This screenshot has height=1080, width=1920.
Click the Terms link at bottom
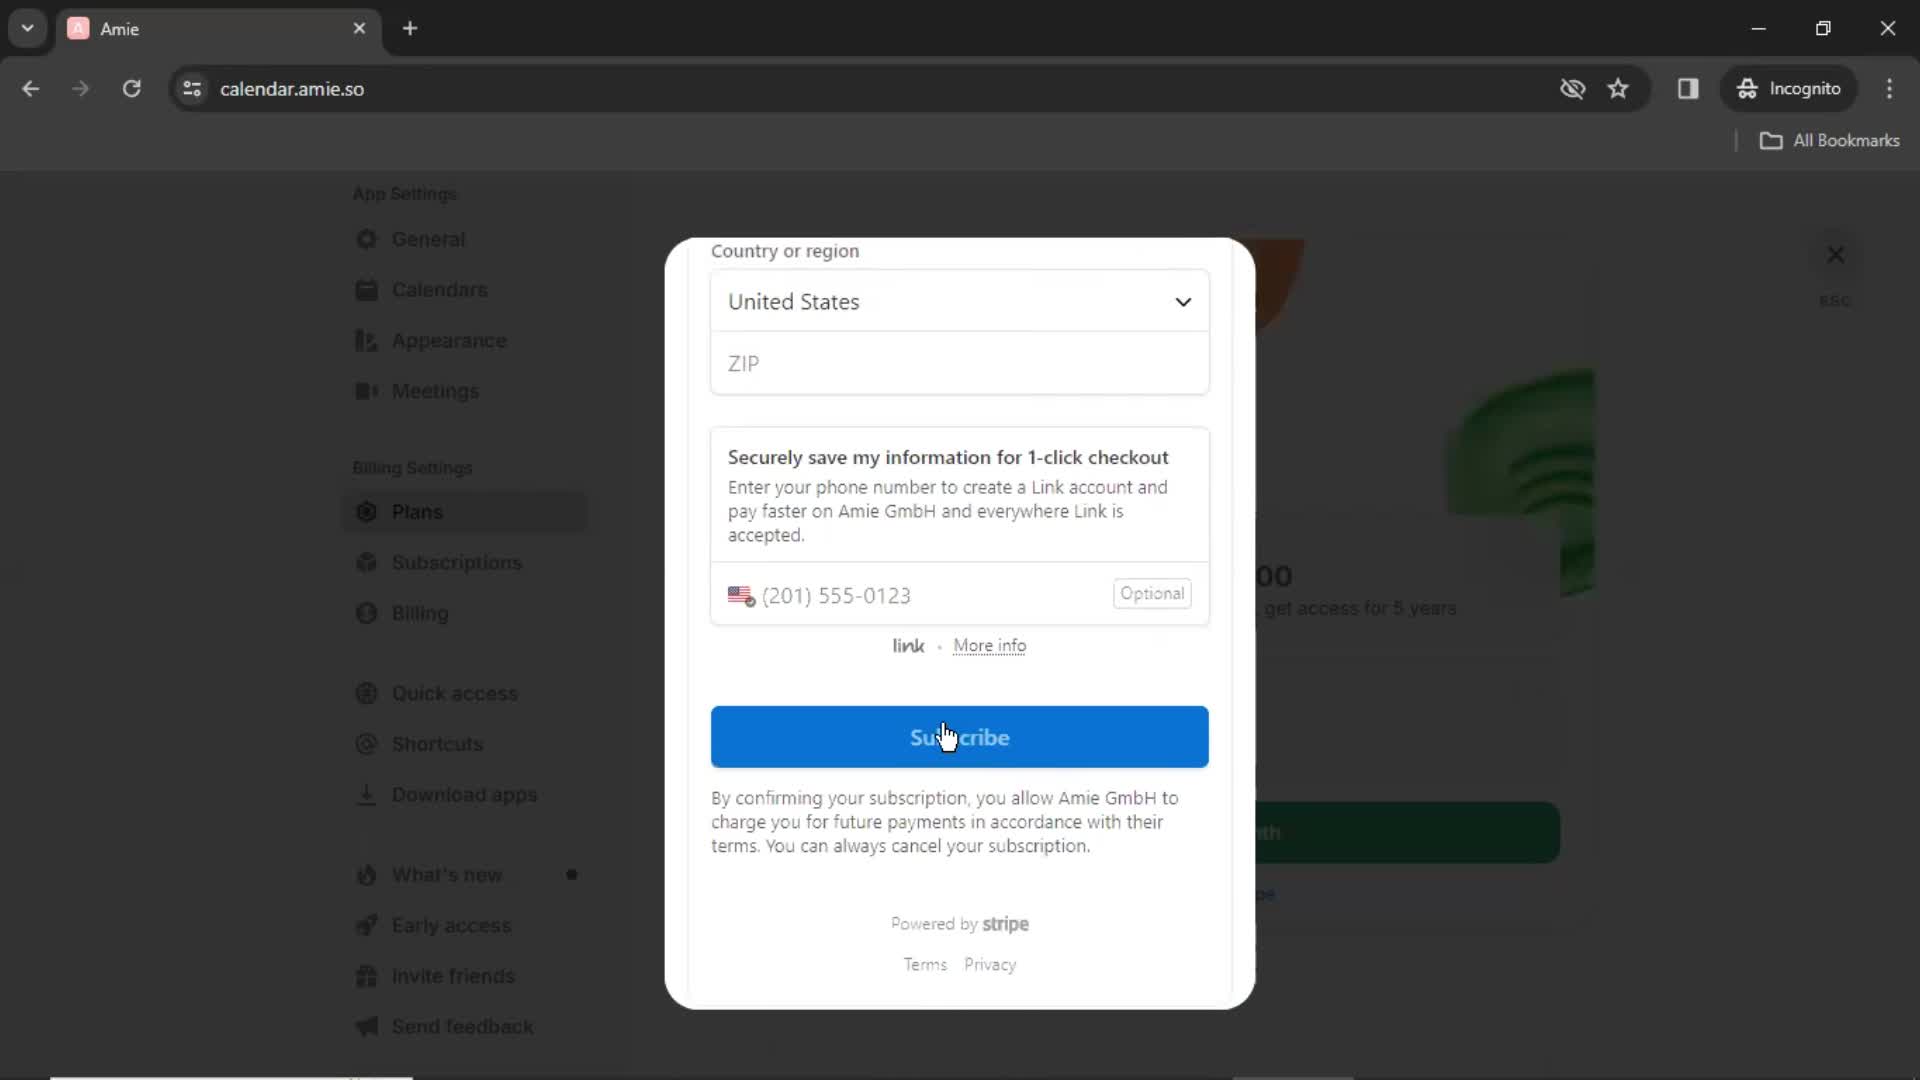924,964
